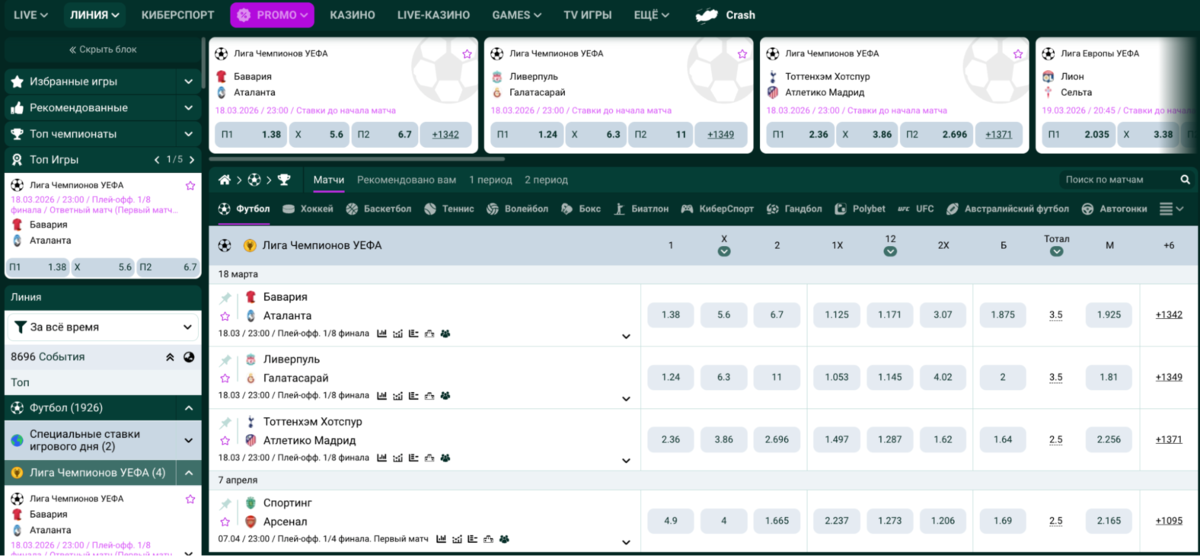
Task: Go to next Топ Игры slide
Action: click(190, 160)
